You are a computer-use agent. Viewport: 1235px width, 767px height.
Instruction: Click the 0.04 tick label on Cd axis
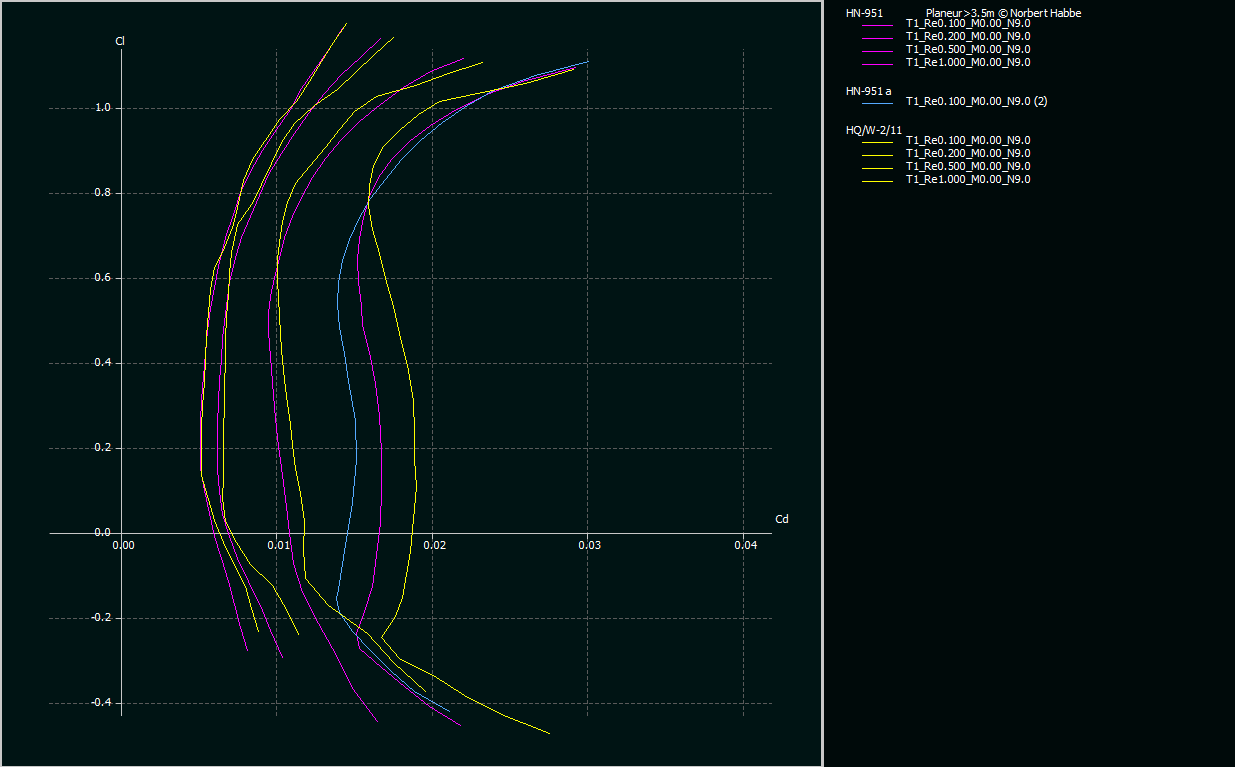point(745,545)
